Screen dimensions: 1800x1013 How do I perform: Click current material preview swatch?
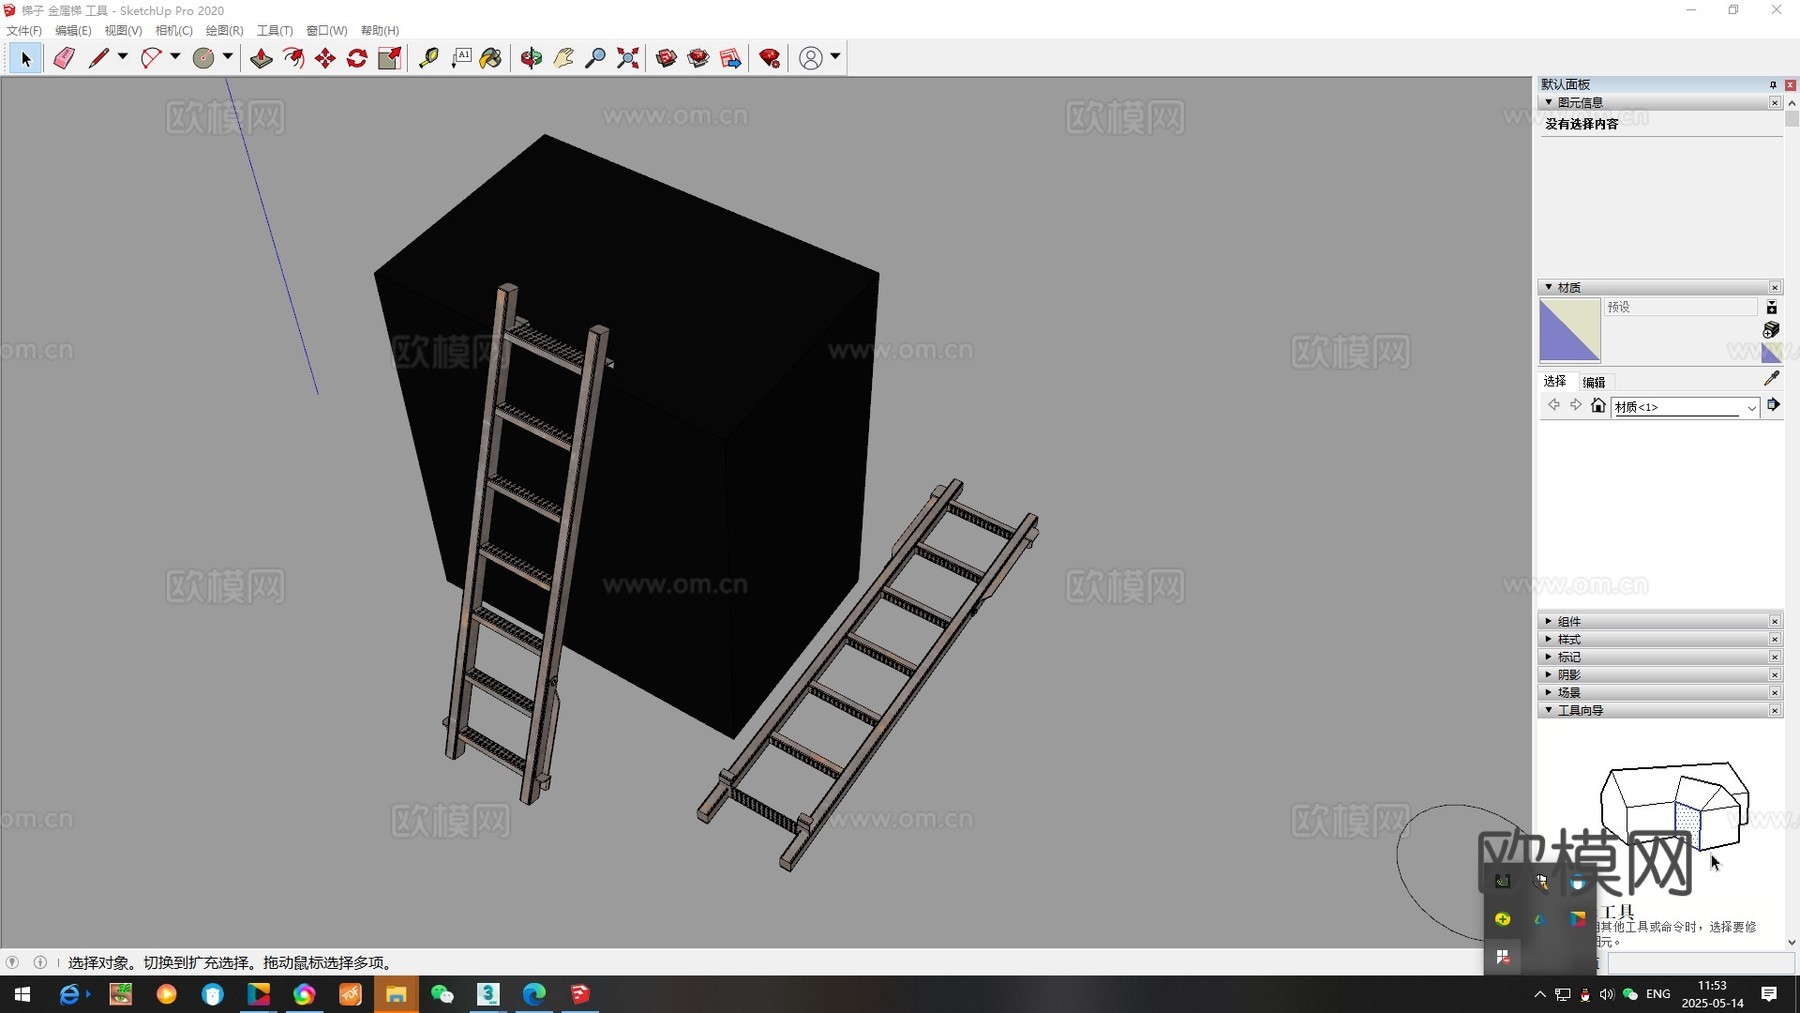(x=1570, y=330)
